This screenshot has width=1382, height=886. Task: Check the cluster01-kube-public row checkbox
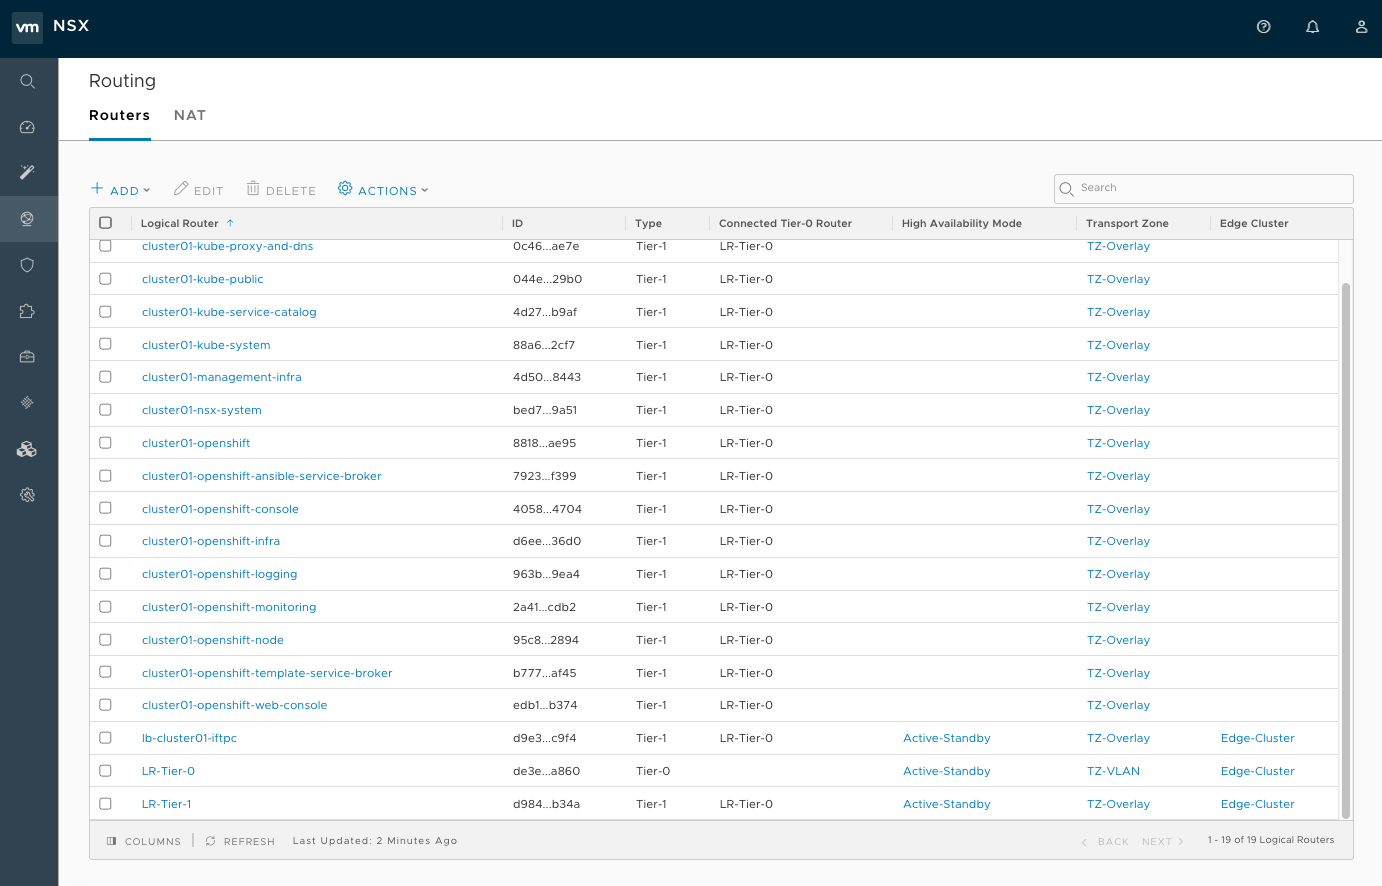pyautogui.click(x=106, y=279)
